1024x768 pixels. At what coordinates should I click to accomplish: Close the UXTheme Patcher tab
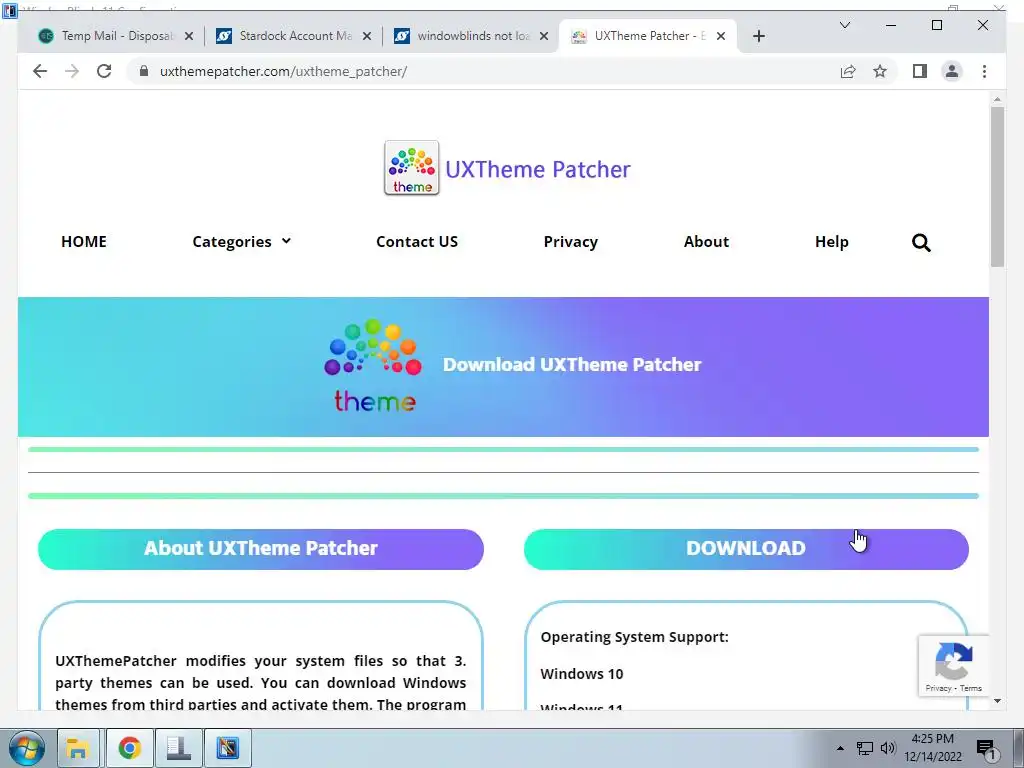point(721,36)
